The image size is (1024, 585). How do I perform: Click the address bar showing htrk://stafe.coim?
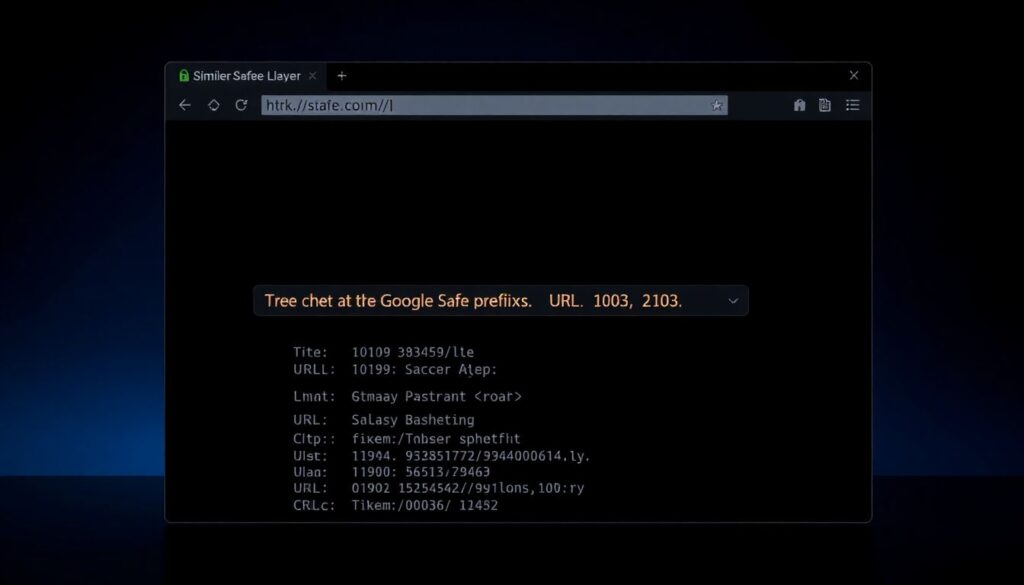[480, 105]
